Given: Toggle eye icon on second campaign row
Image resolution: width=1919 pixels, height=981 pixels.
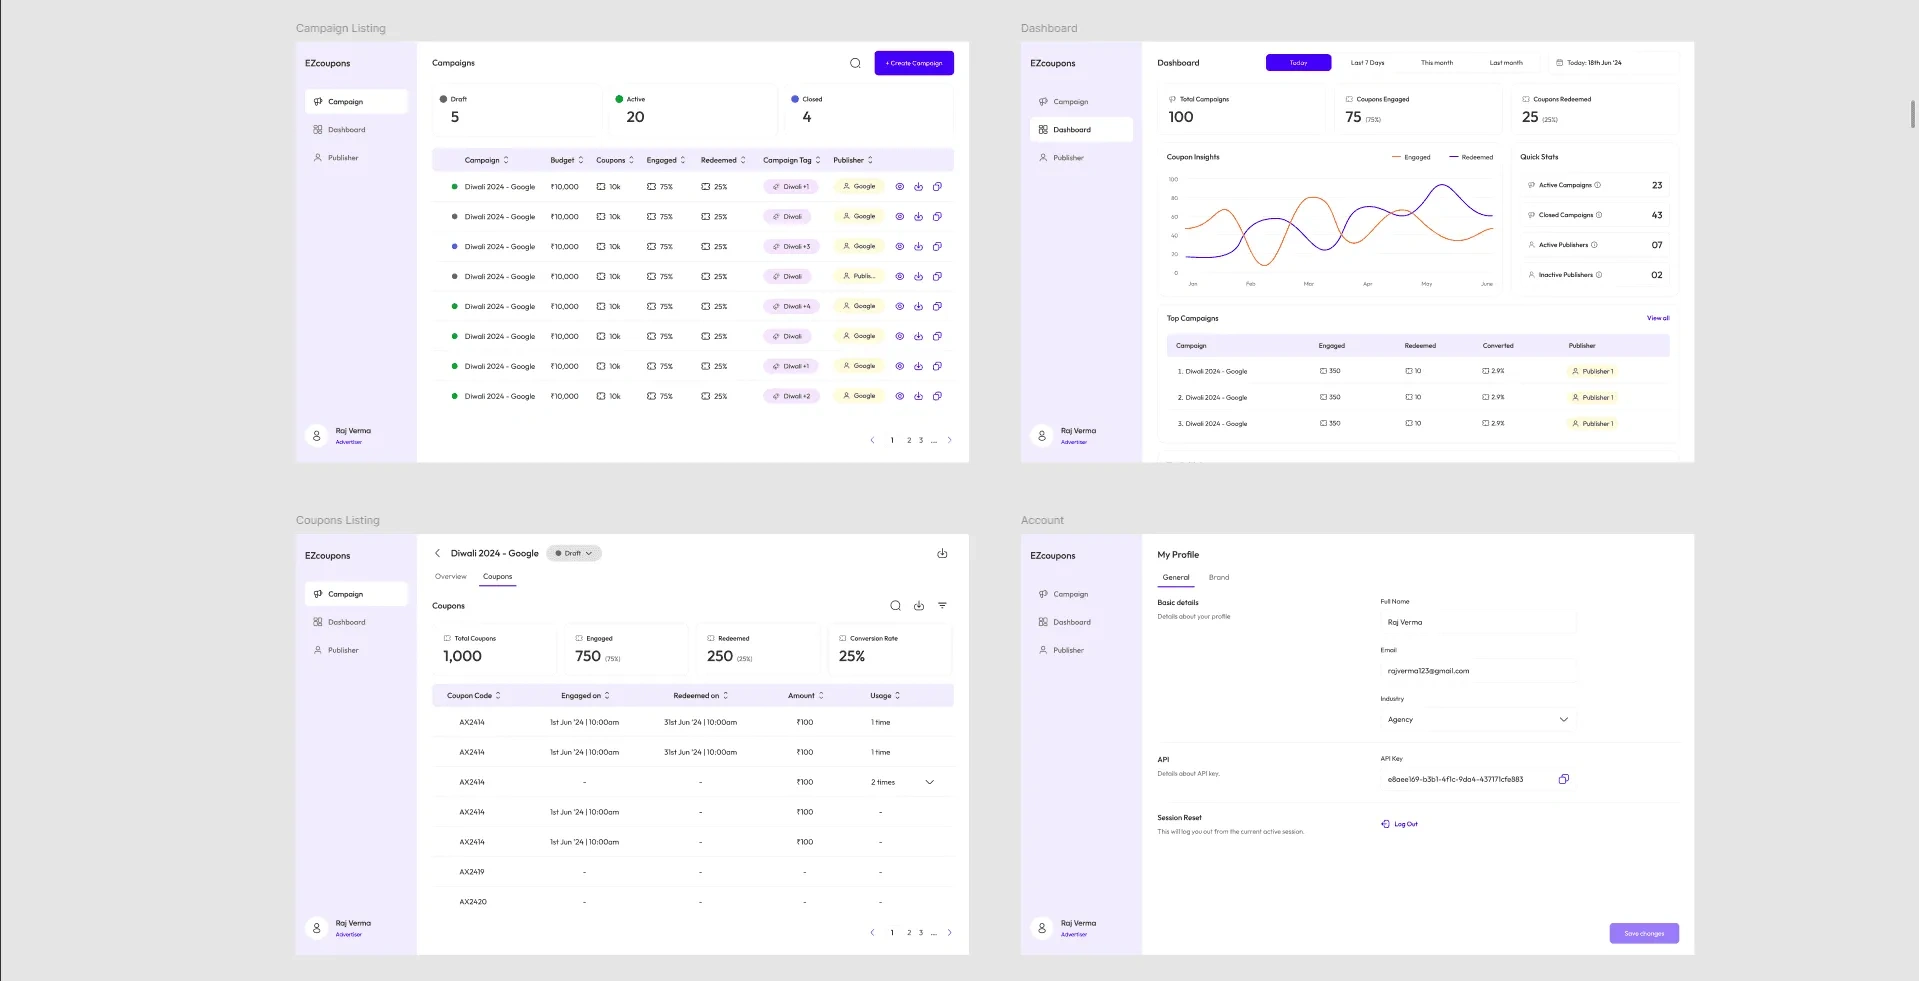Looking at the screenshot, I should pos(899,217).
